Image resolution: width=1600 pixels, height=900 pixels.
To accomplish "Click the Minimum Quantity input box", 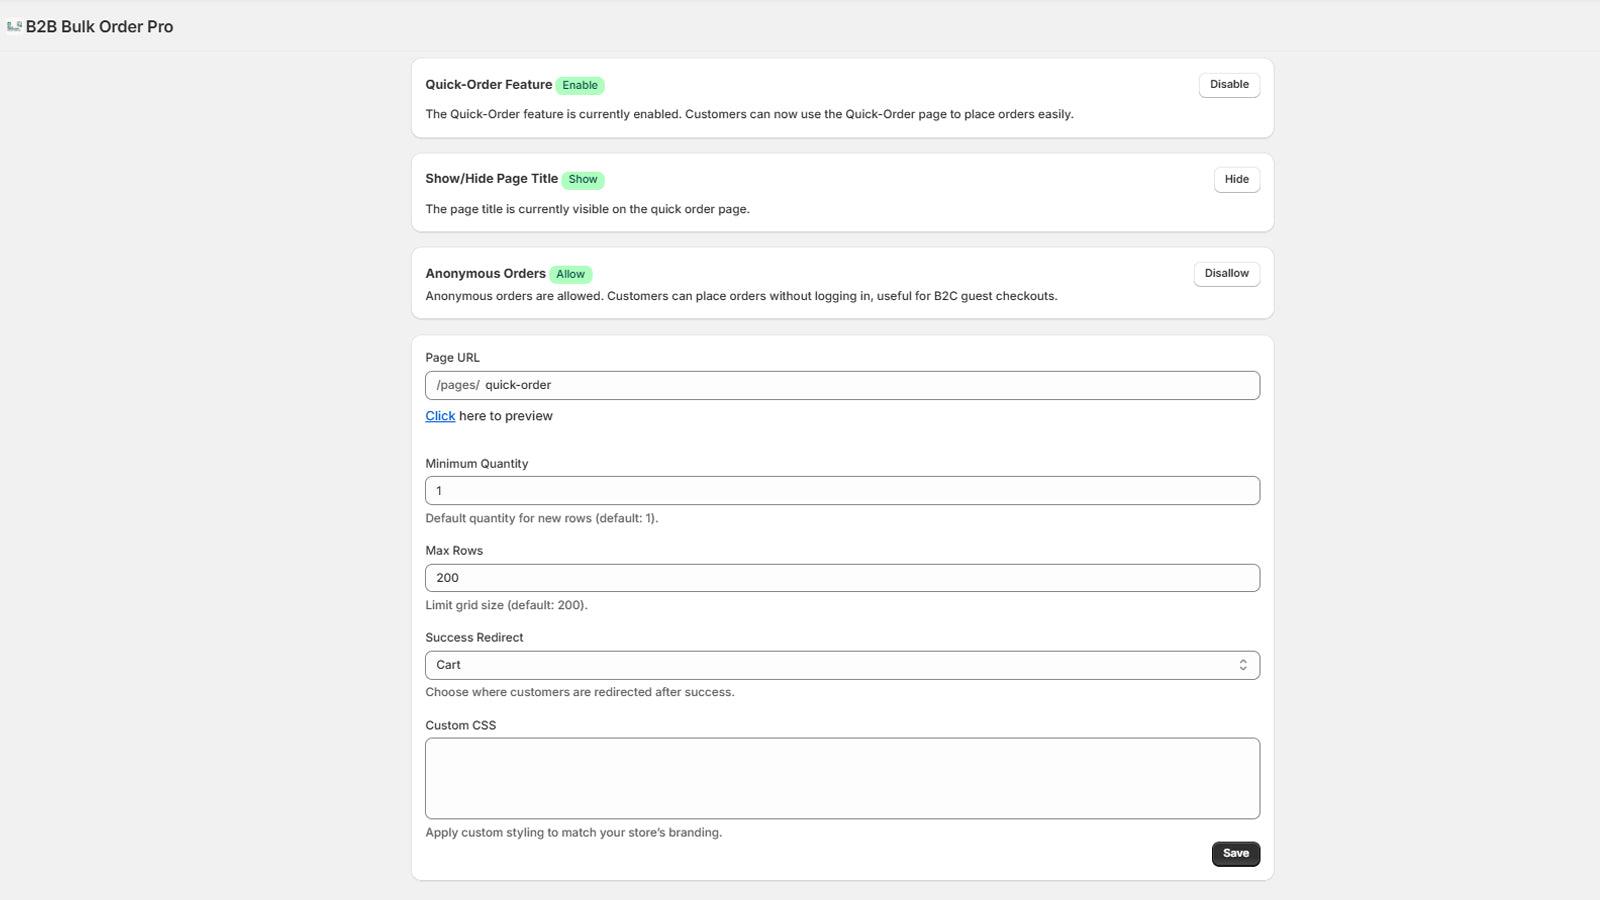I will click(843, 490).
